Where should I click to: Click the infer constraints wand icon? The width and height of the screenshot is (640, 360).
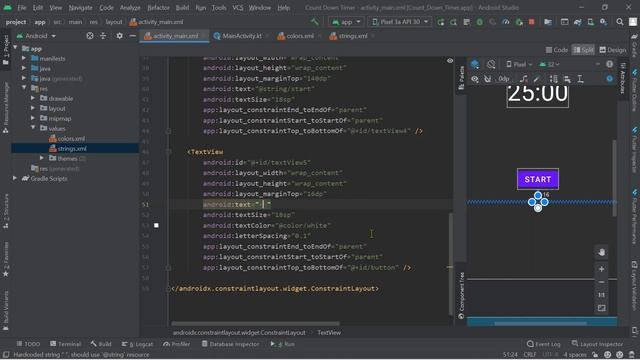(537, 79)
